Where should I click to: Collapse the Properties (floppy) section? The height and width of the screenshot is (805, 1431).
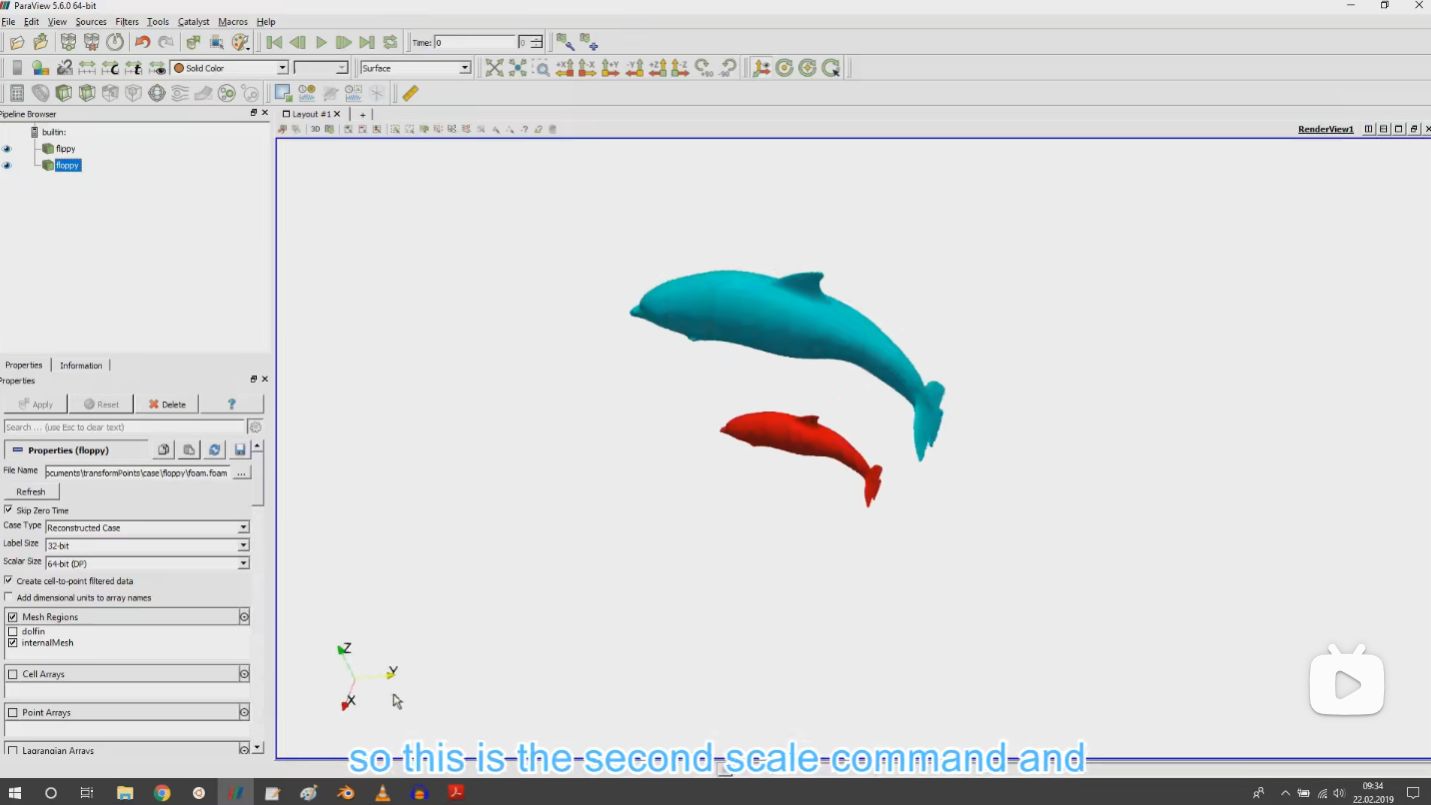pyautogui.click(x=17, y=450)
